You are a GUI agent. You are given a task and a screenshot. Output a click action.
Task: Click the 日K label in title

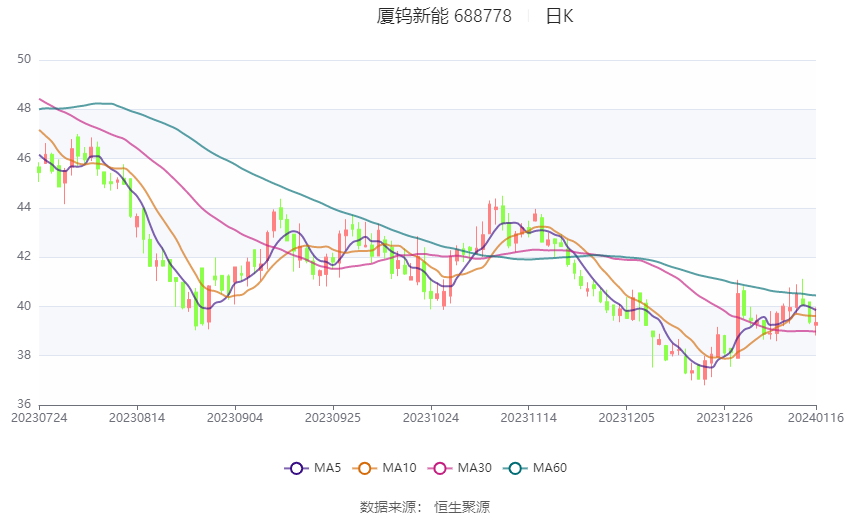[x=559, y=16]
